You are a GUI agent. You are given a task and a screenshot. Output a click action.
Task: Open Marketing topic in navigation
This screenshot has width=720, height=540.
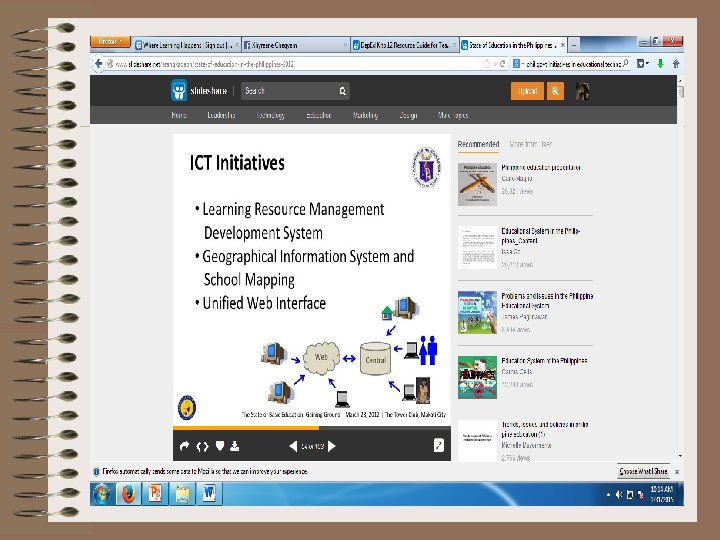366,115
